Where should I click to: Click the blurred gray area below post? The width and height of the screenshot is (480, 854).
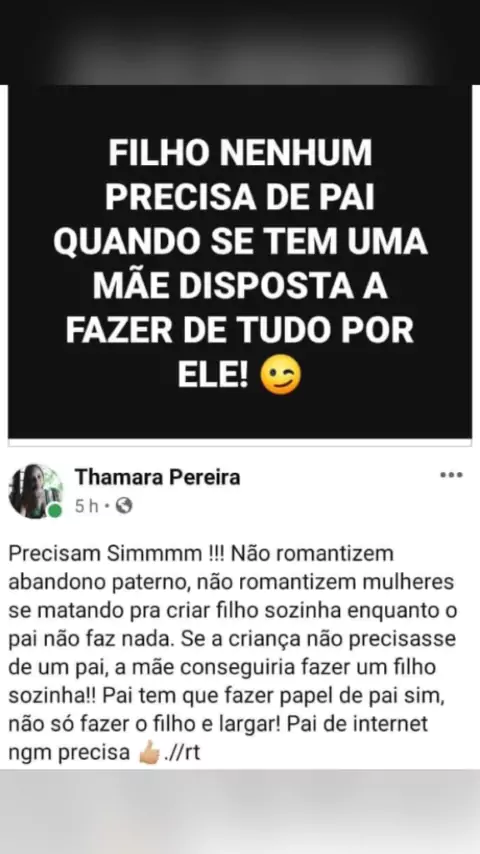click(240, 812)
